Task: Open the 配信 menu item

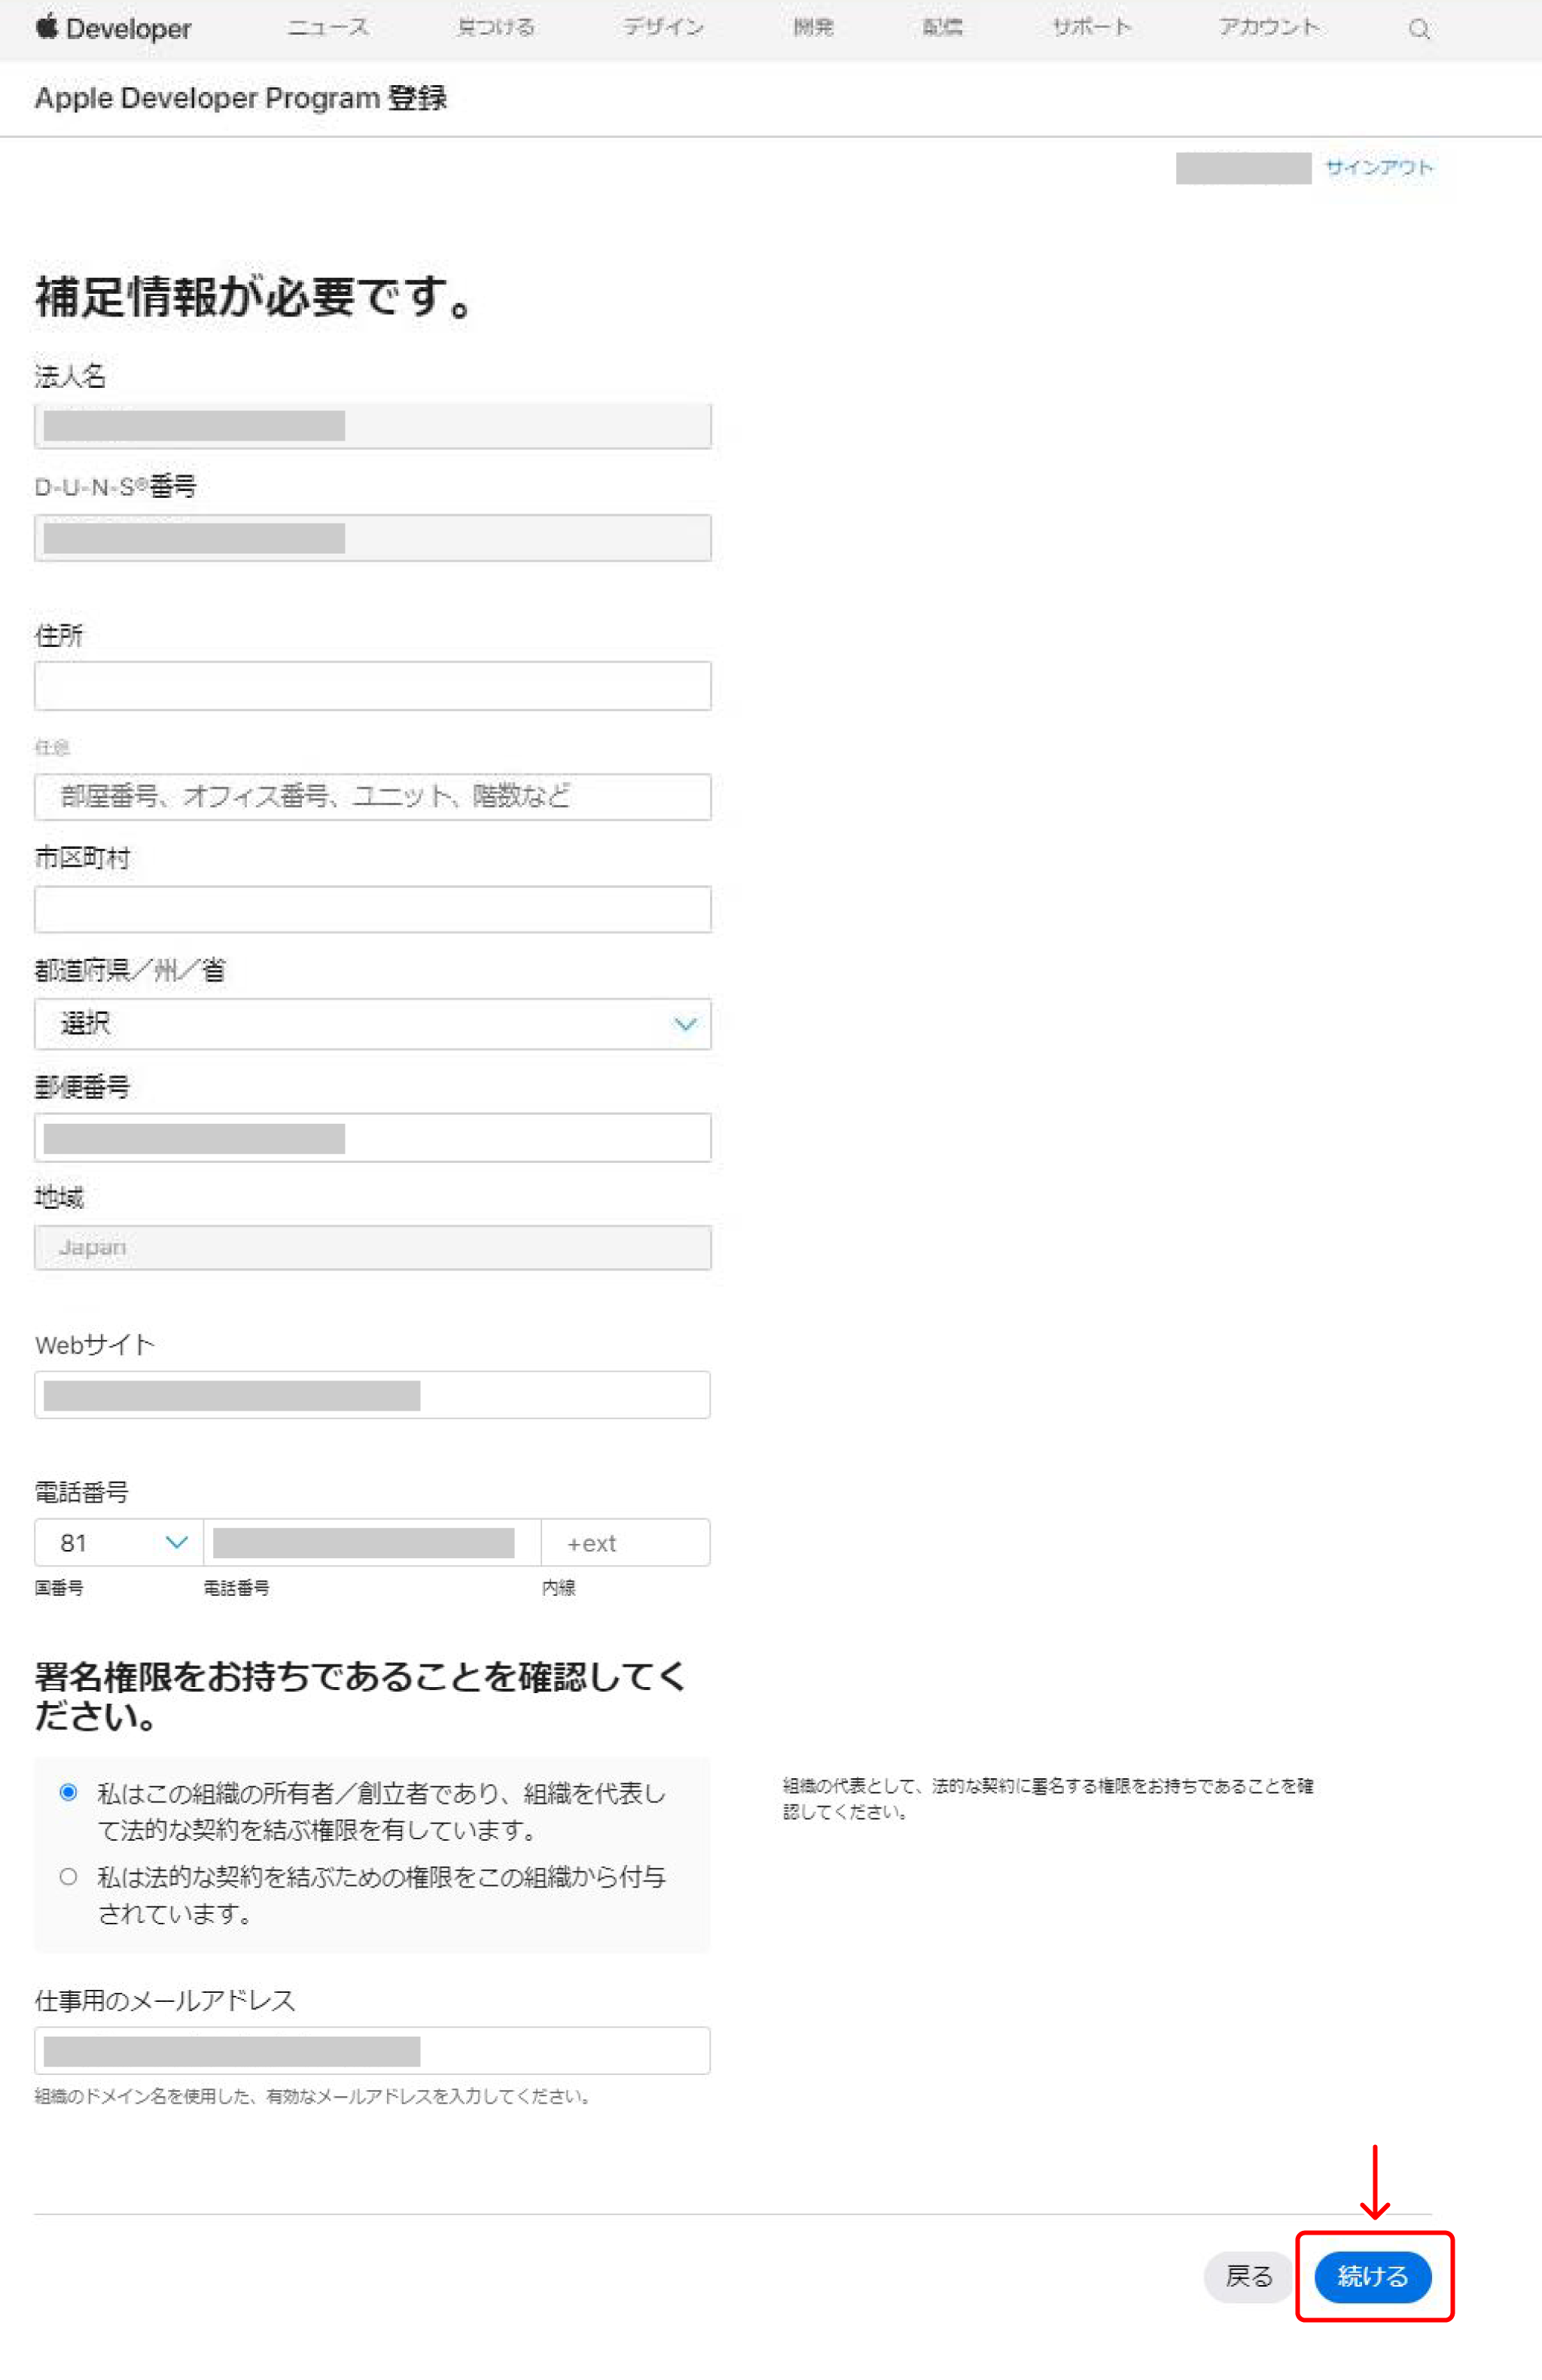Action: [942, 28]
